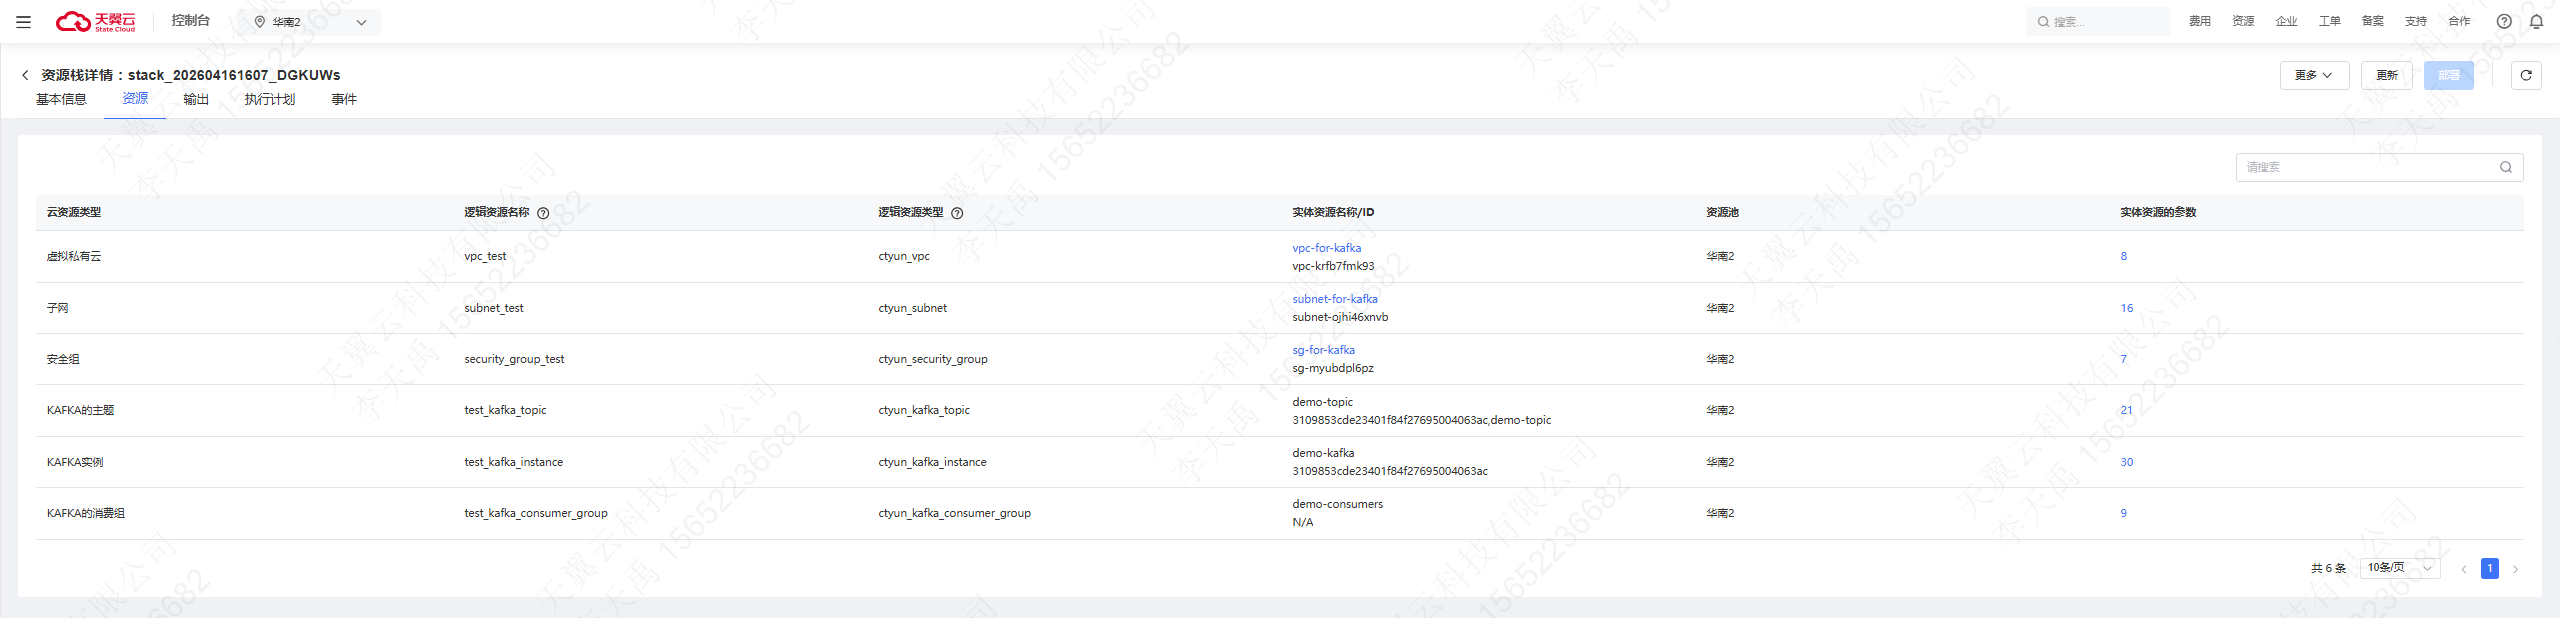This screenshot has height=618, width=2560.
Task: Open the subnet-for-kafka resource link
Action: [x=1334, y=299]
